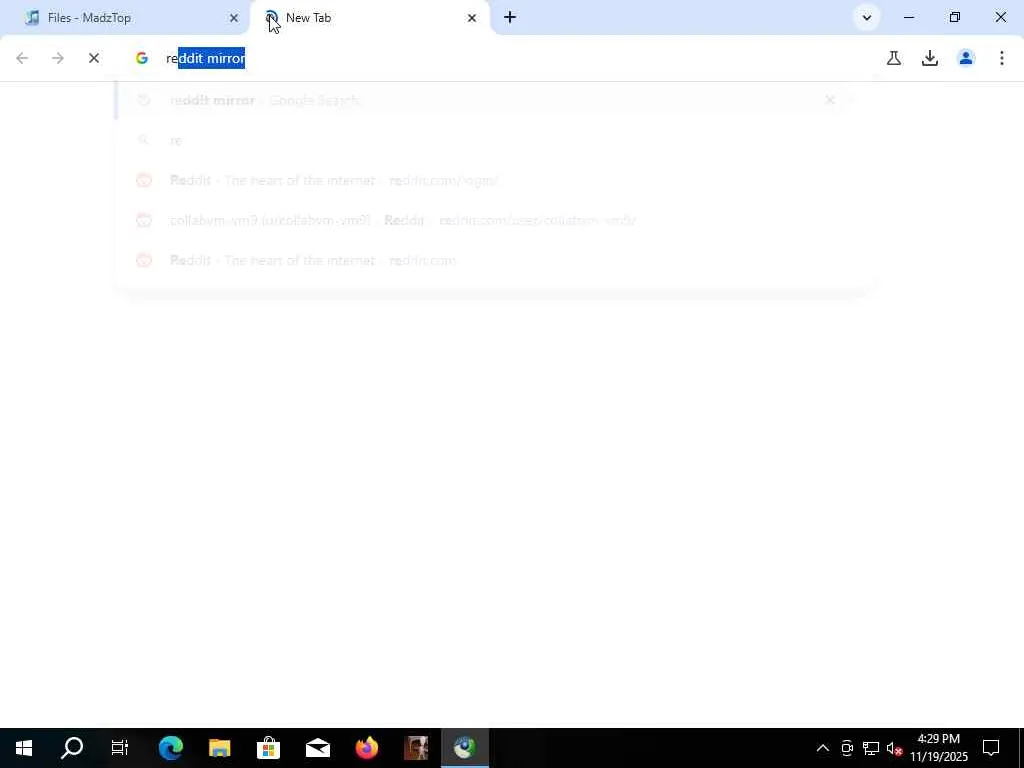This screenshot has height=768, width=1024.
Task: Open Microsoft Store from taskbar
Action: coord(268,748)
